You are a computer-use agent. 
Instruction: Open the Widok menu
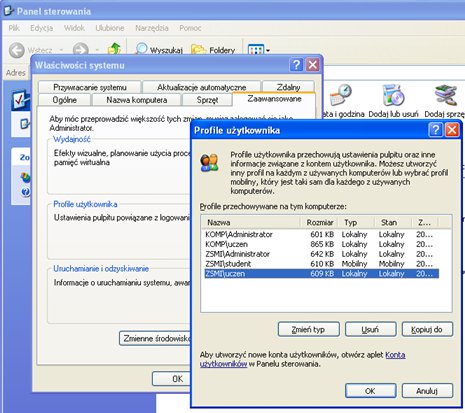(74, 28)
